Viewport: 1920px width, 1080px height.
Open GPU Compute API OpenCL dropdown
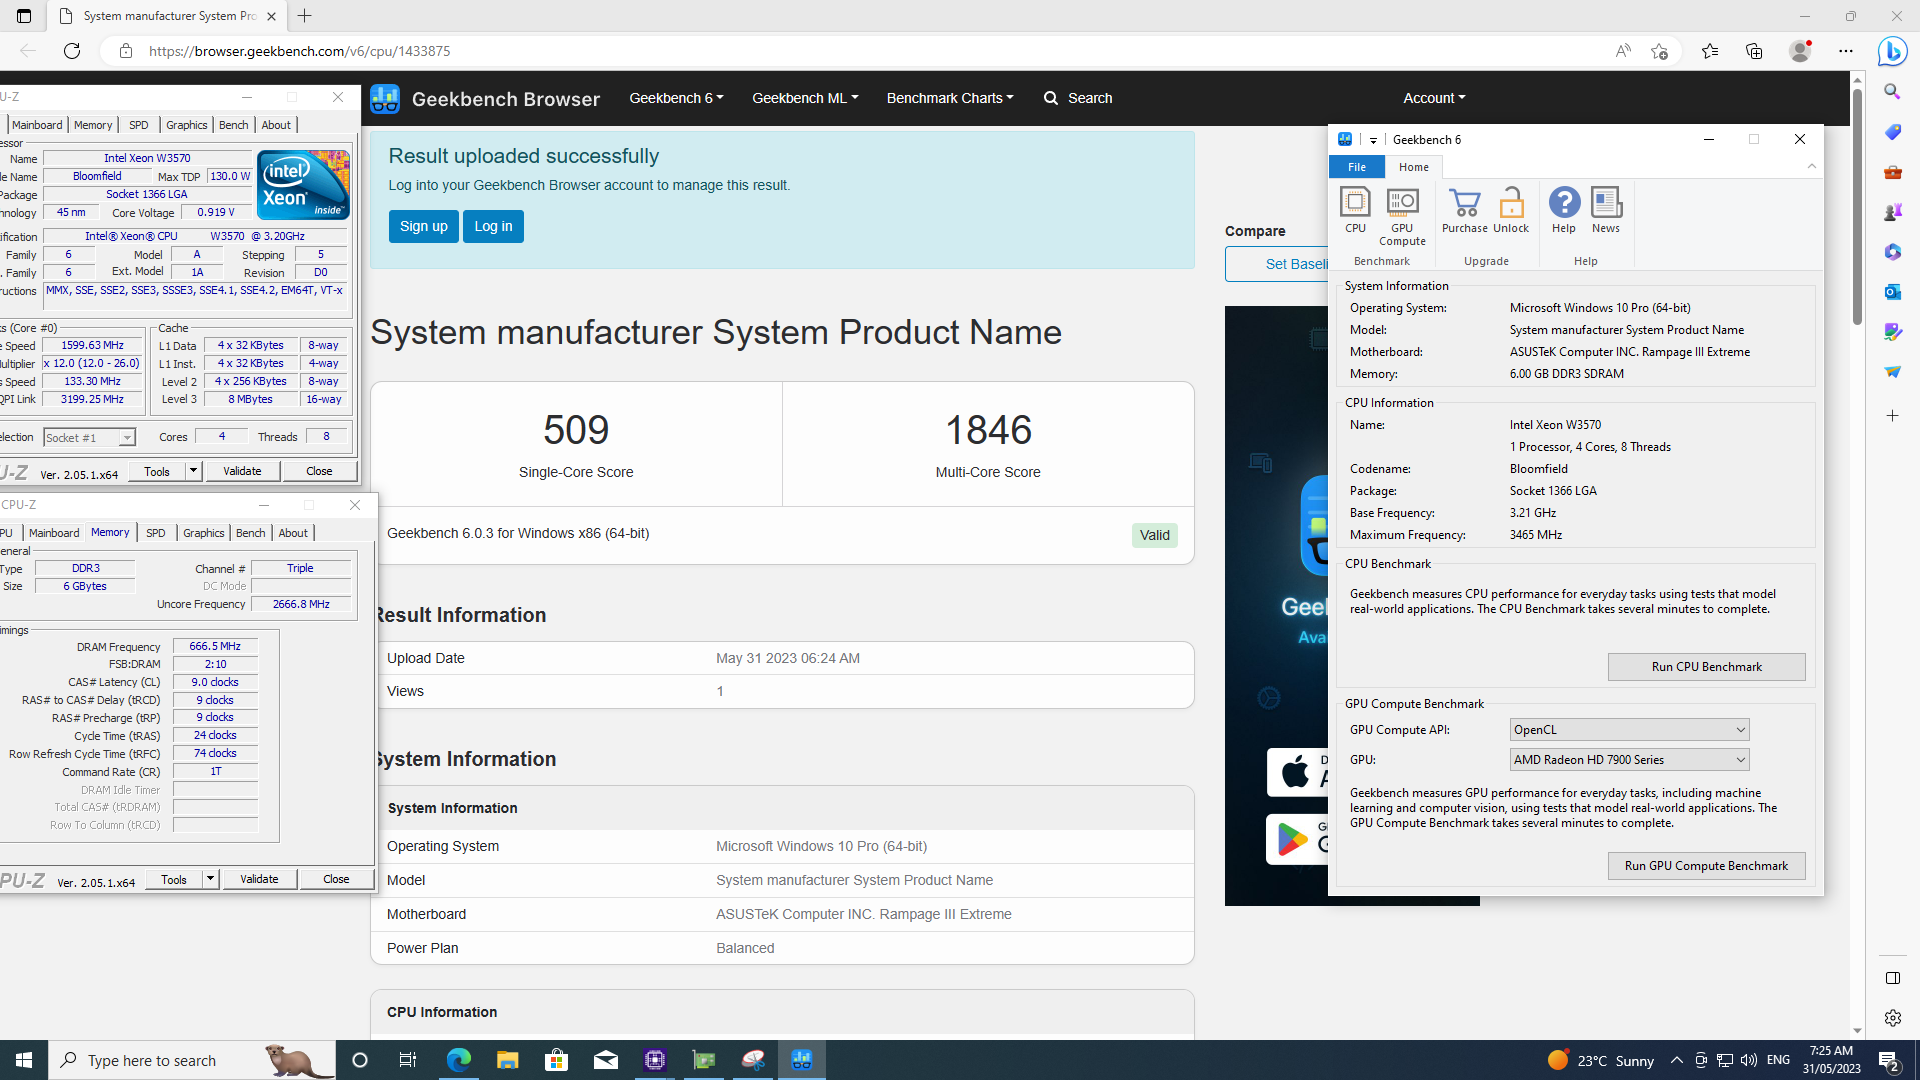(x=1629, y=730)
